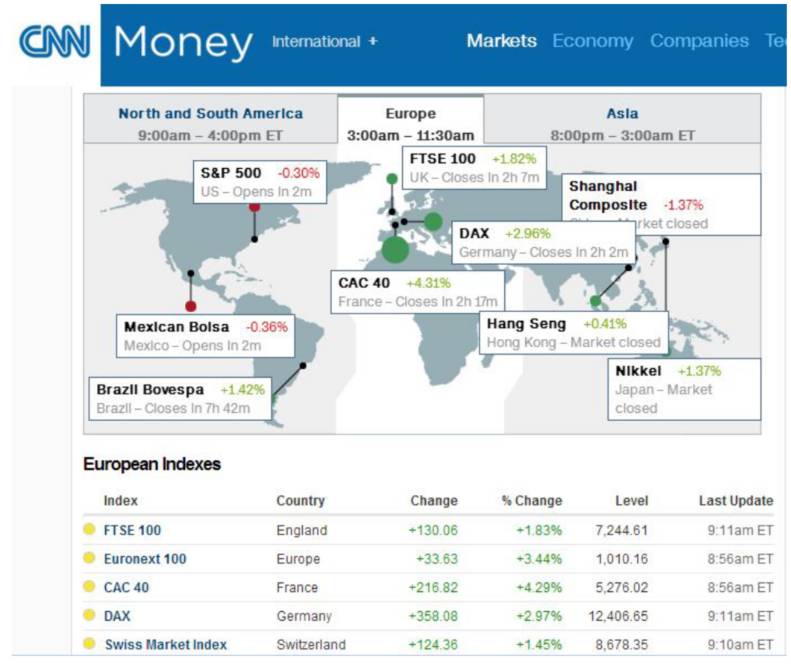
Task: Click the England country cell
Action: coord(302,530)
